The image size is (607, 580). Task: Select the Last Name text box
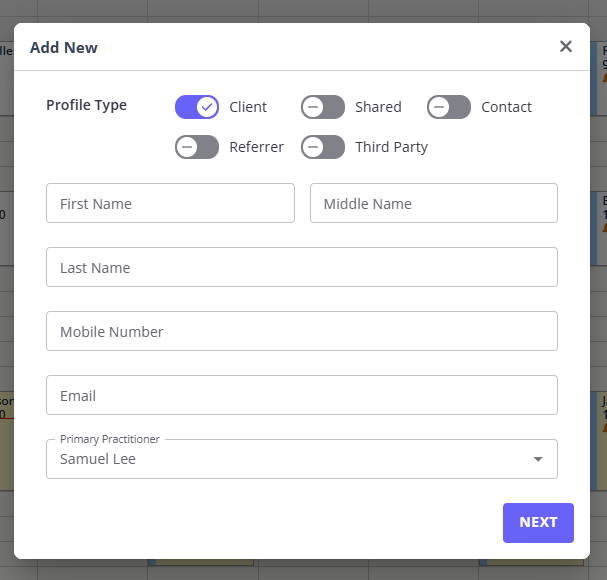coord(301,267)
